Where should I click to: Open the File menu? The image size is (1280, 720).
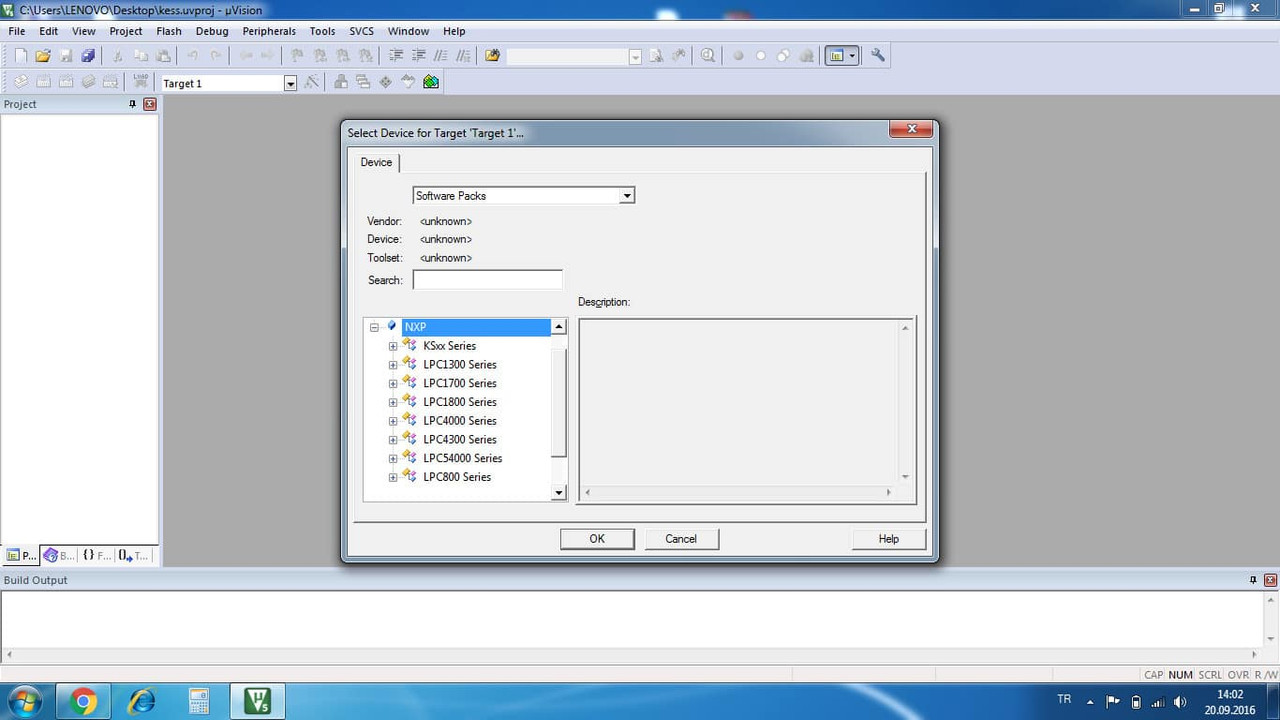coord(17,31)
